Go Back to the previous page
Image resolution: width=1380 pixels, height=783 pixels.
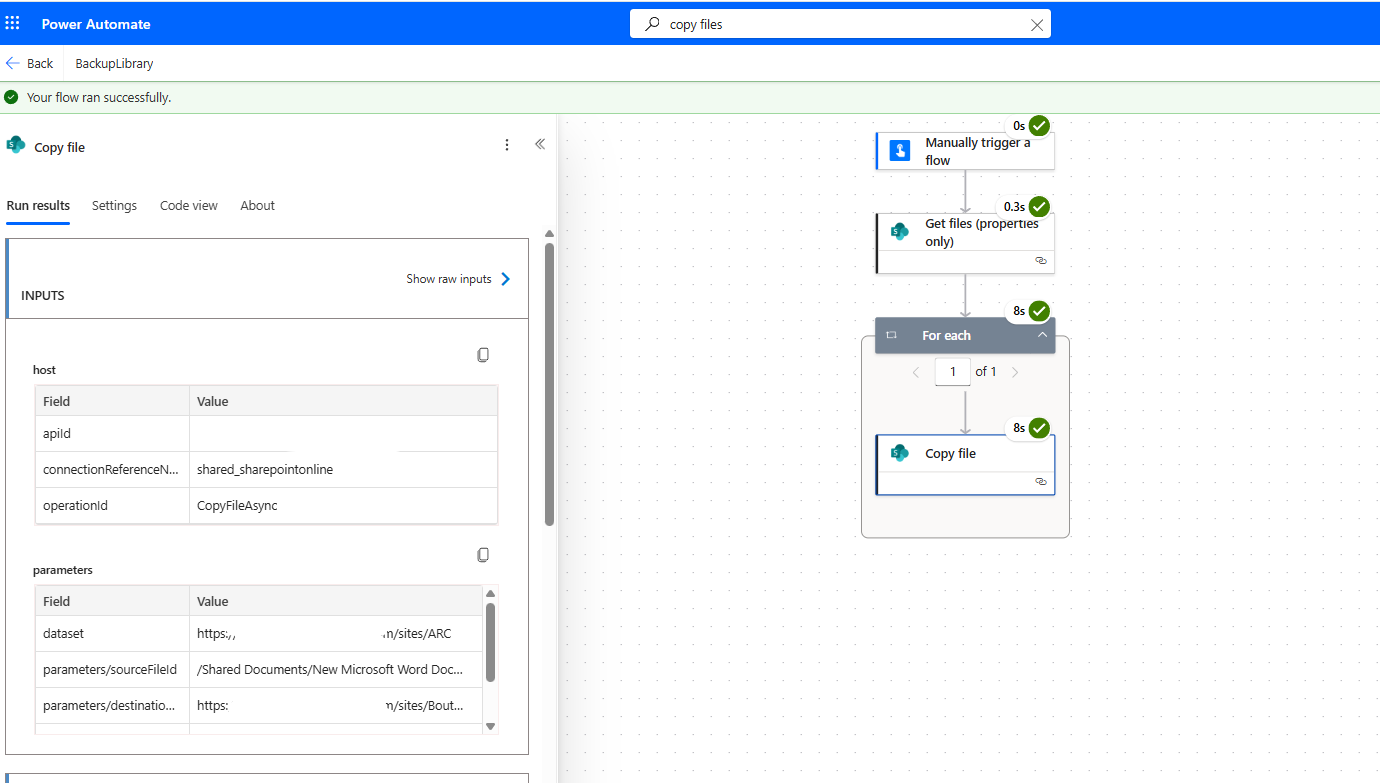[x=30, y=63]
